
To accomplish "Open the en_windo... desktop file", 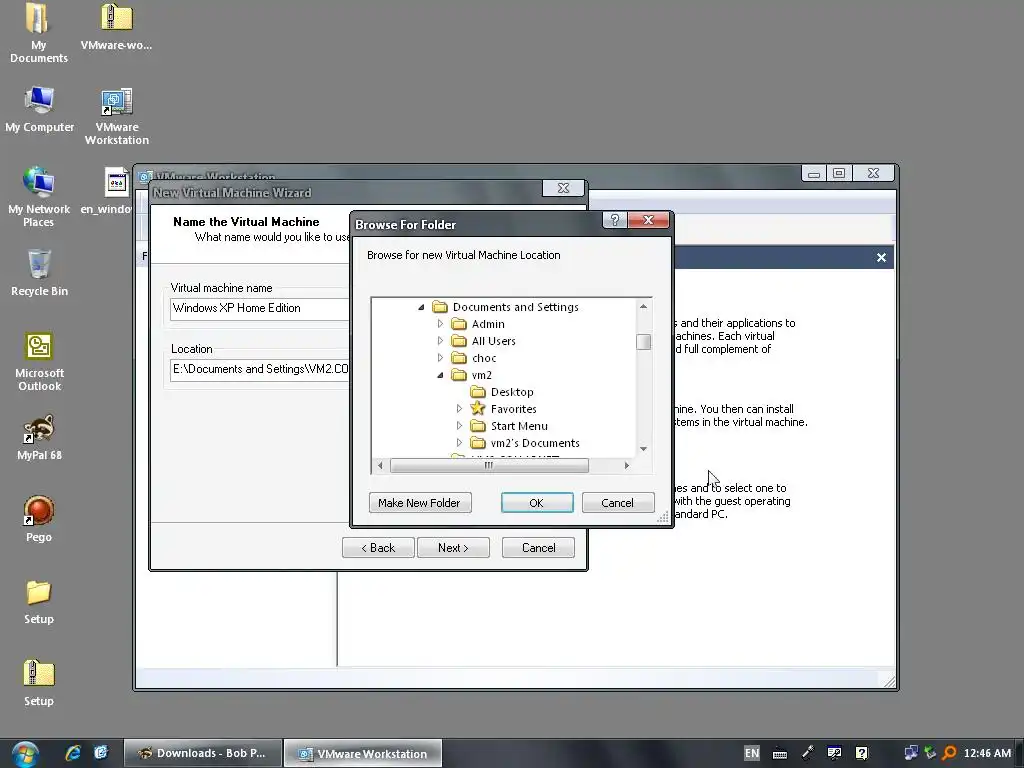I will [x=106, y=191].
